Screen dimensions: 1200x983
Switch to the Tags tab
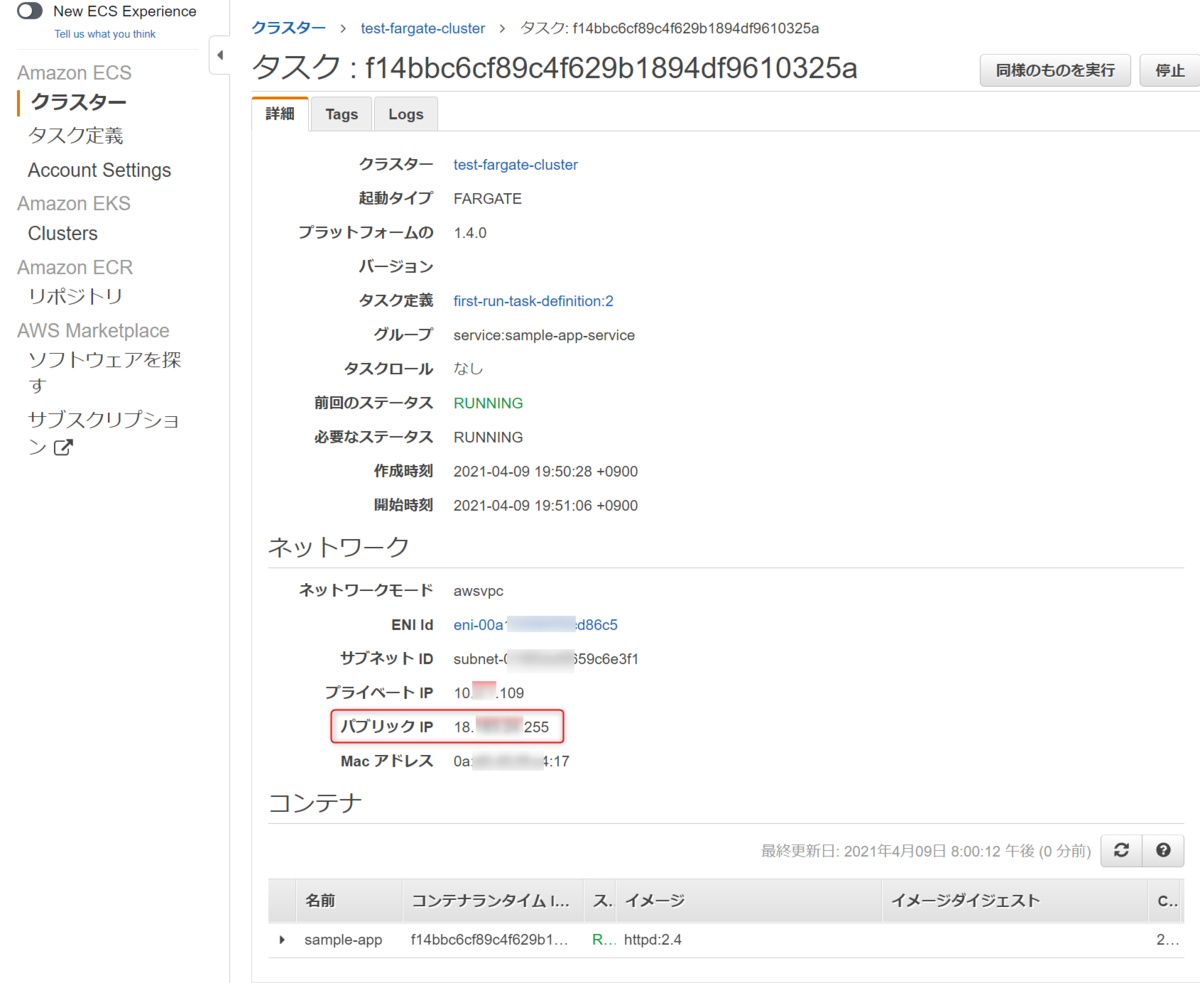(341, 113)
